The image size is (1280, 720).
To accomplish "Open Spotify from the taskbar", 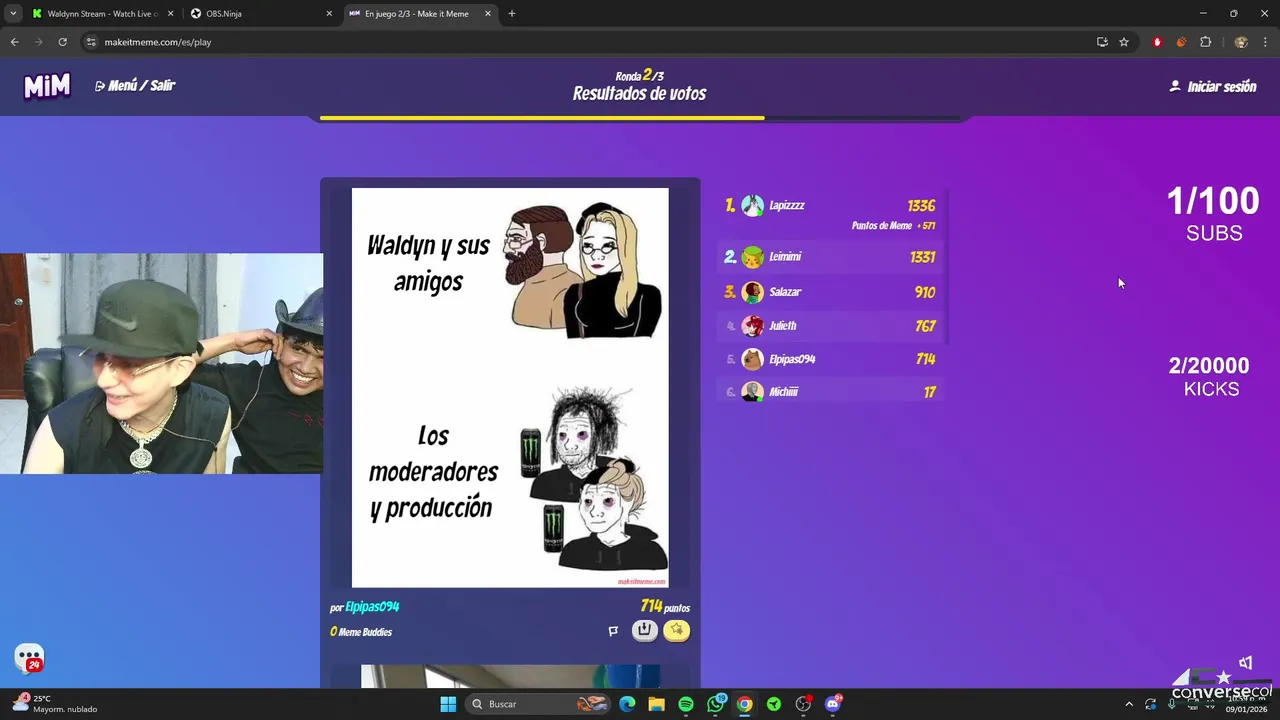I will coord(686,704).
